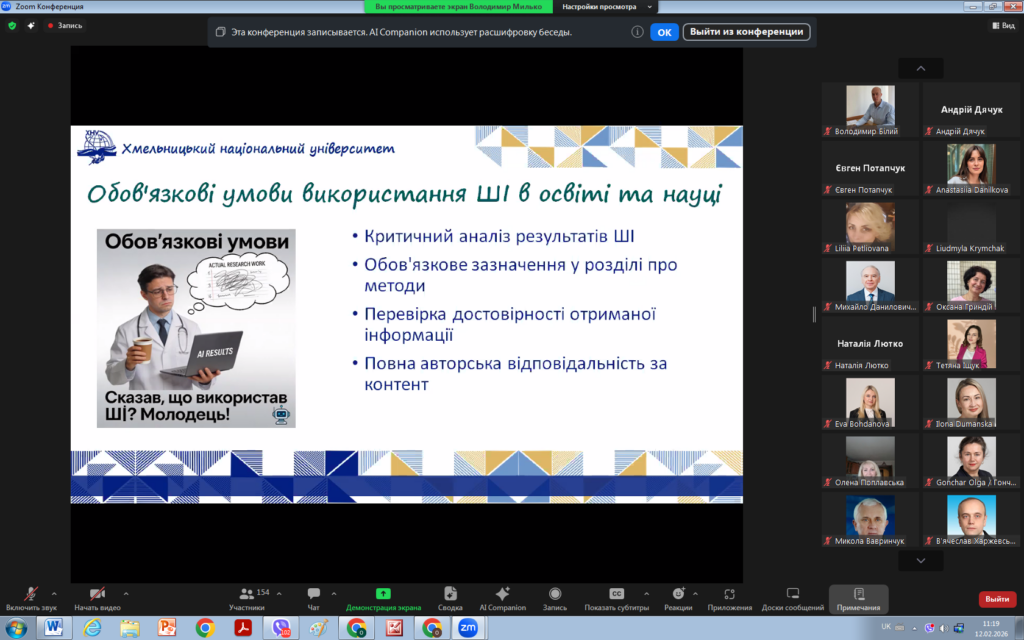Image resolution: width=1024 pixels, height=640 pixels.
Task: Open the Сводка summary tool
Action: [450, 597]
